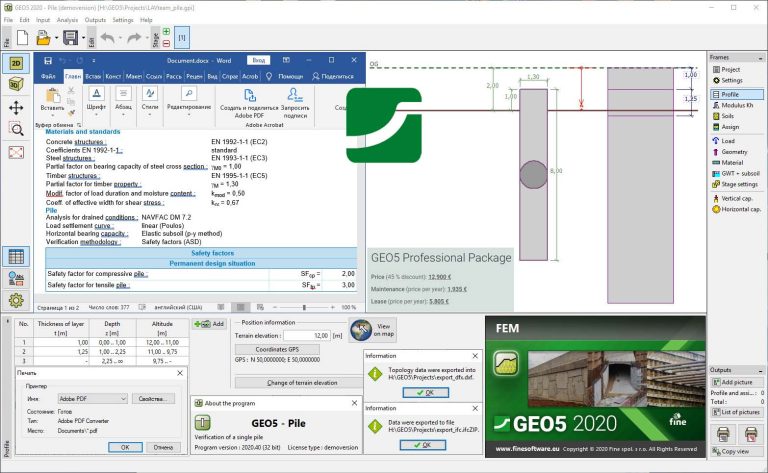
Task: Remove construction stage with red minus
Action: 167,44
